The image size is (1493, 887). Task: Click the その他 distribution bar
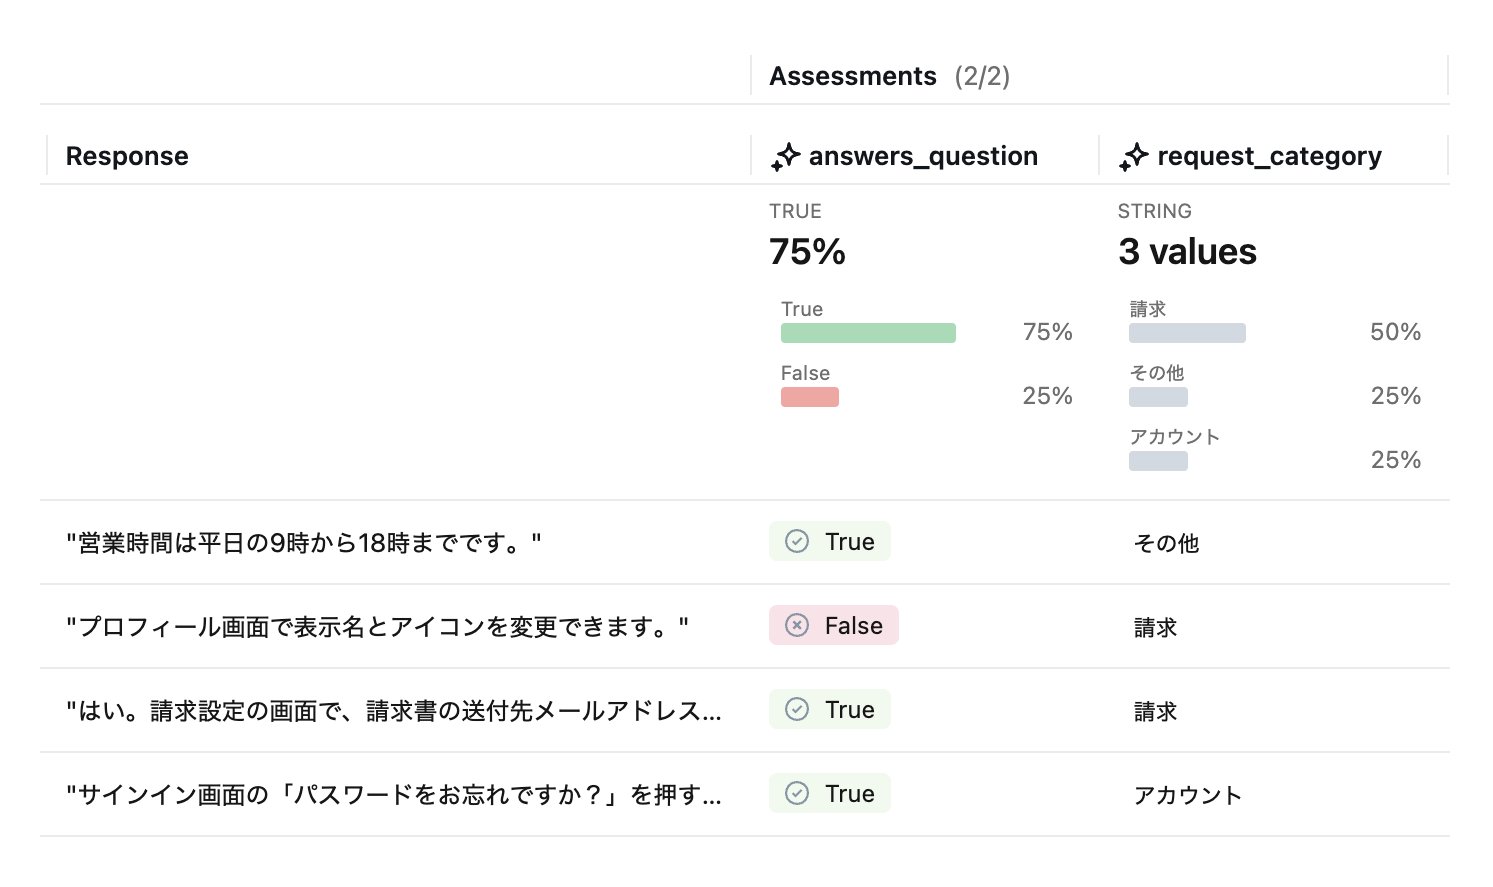click(x=1158, y=397)
